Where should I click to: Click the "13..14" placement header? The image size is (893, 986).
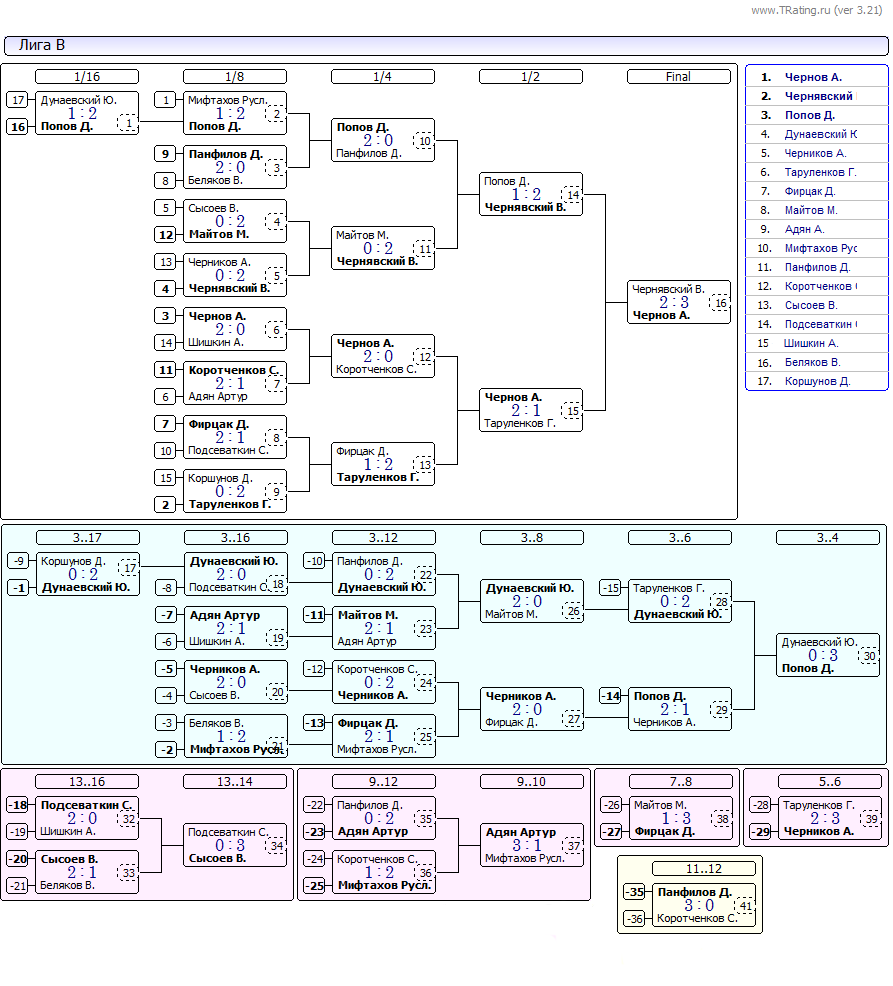(235, 782)
